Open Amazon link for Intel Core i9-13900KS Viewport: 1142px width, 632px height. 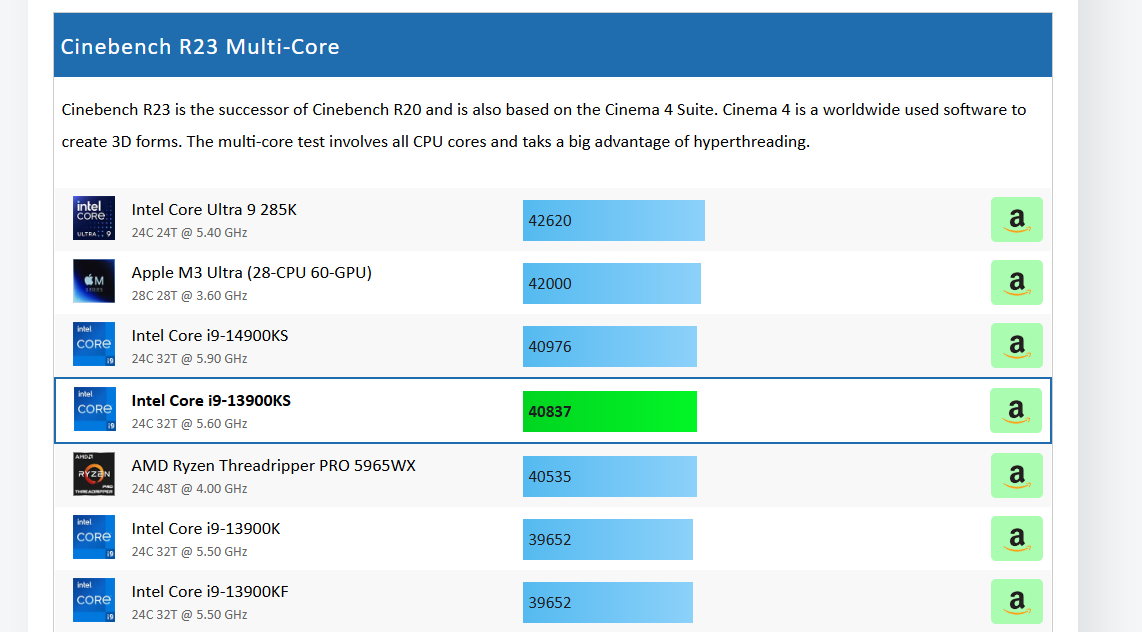click(x=1016, y=411)
